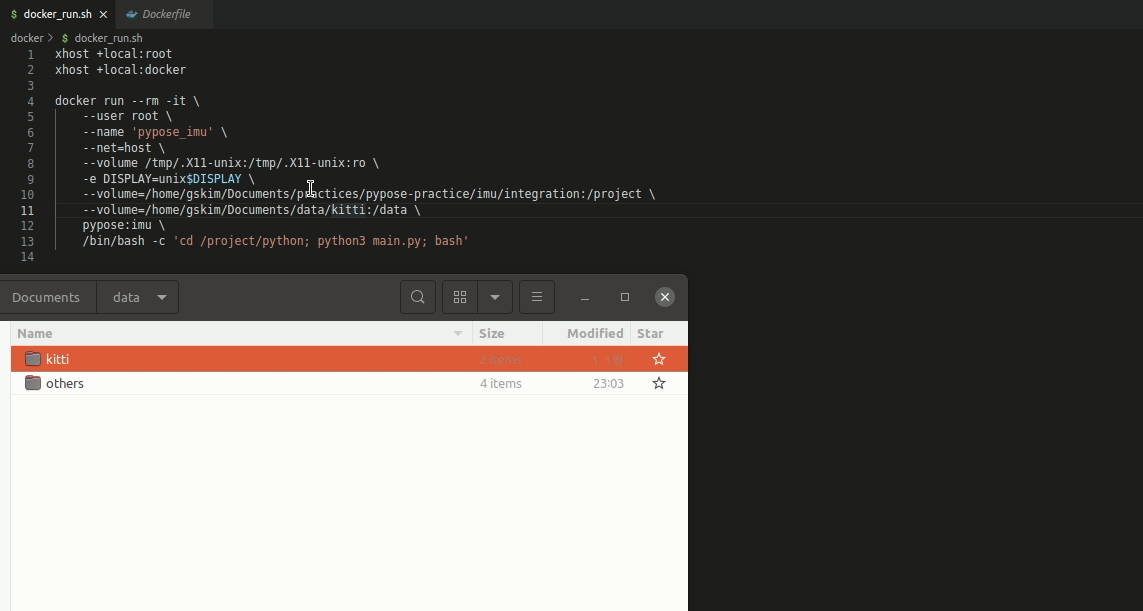Click the others folder icon
This screenshot has width=1143, height=611.
click(x=33, y=383)
